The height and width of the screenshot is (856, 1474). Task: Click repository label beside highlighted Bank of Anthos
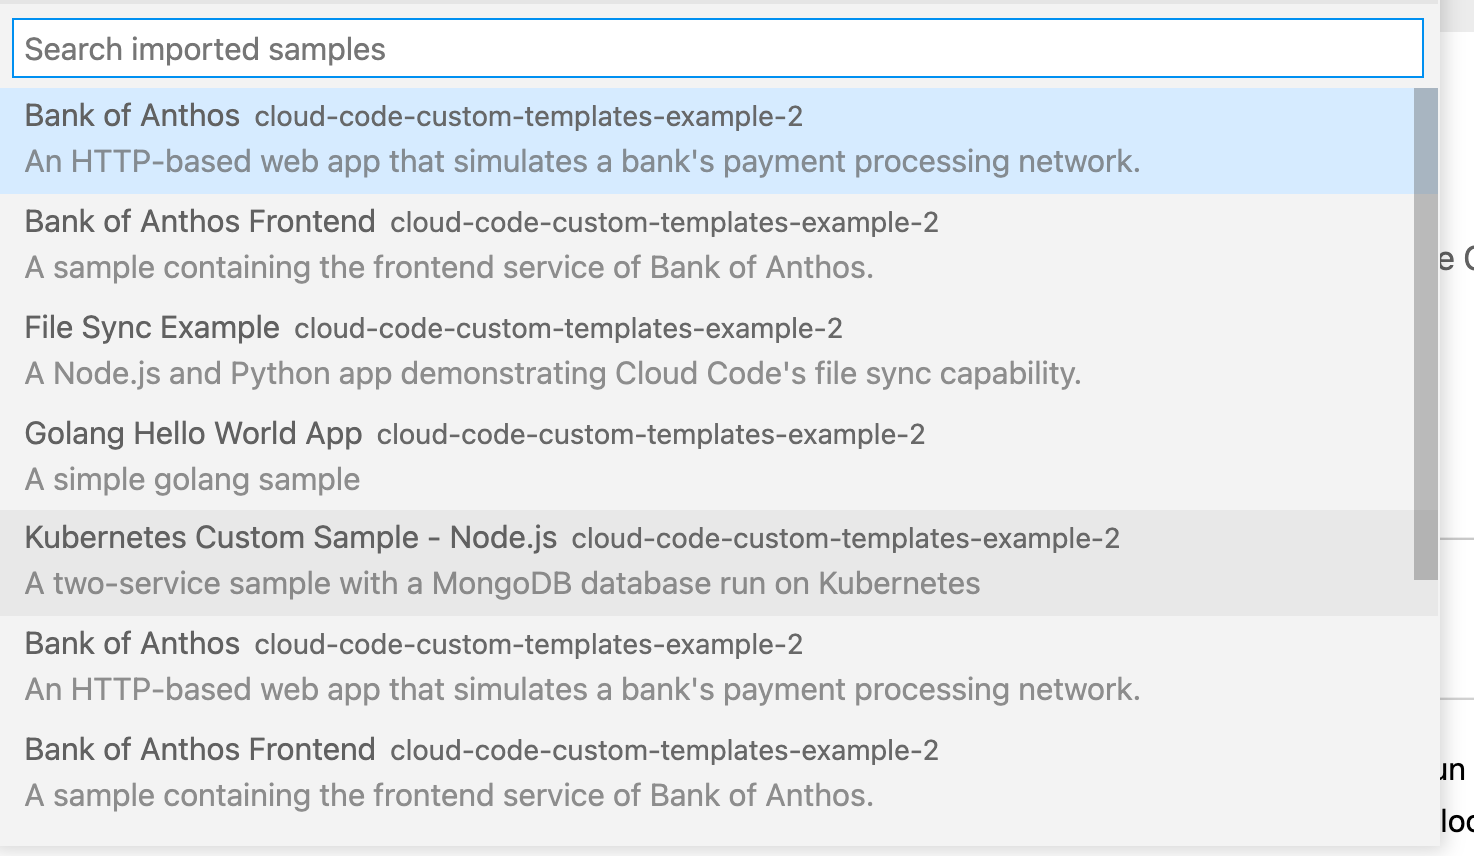click(530, 115)
